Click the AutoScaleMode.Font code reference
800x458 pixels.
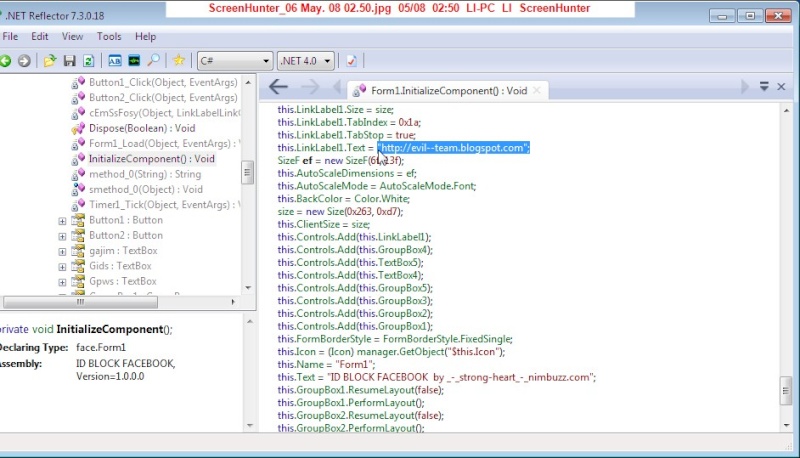428,186
